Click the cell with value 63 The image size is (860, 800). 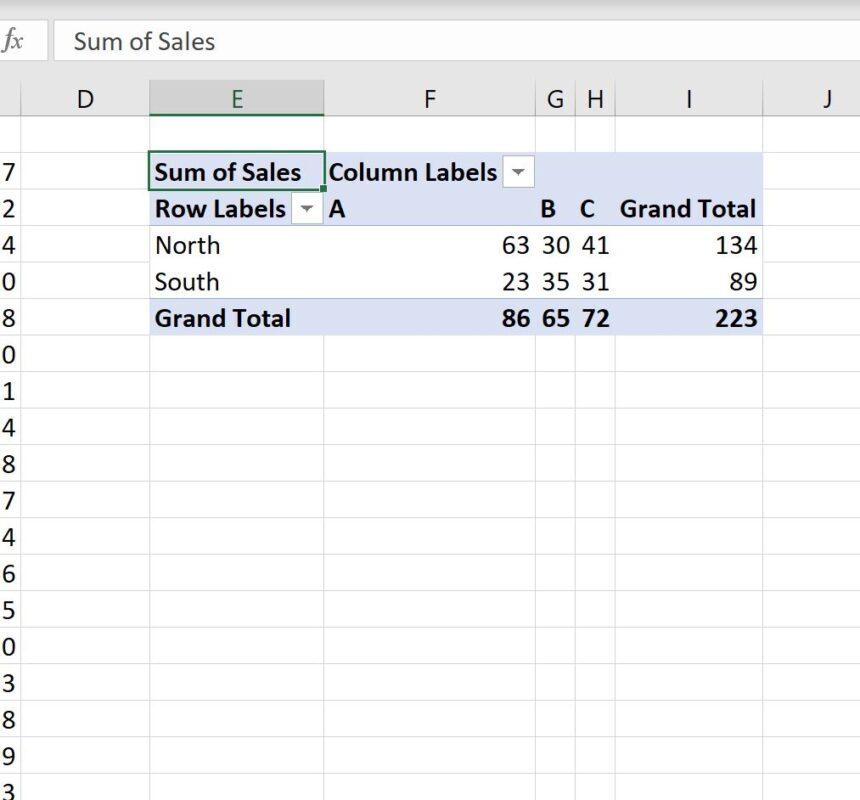[x=429, y=245]
